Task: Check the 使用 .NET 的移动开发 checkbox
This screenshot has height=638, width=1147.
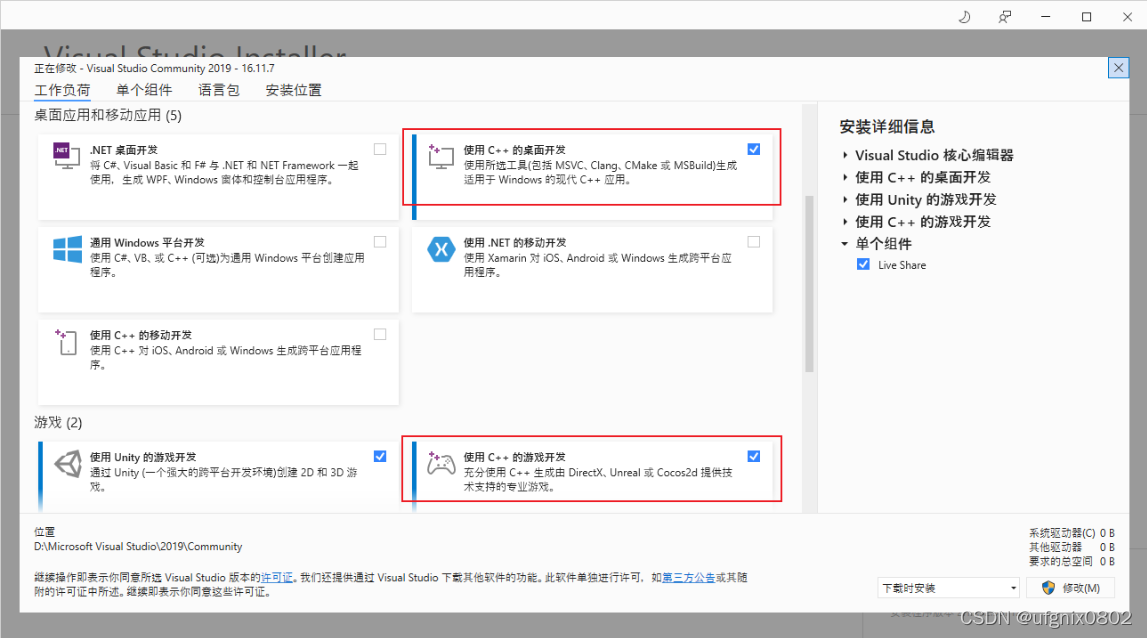Action: 754,242
